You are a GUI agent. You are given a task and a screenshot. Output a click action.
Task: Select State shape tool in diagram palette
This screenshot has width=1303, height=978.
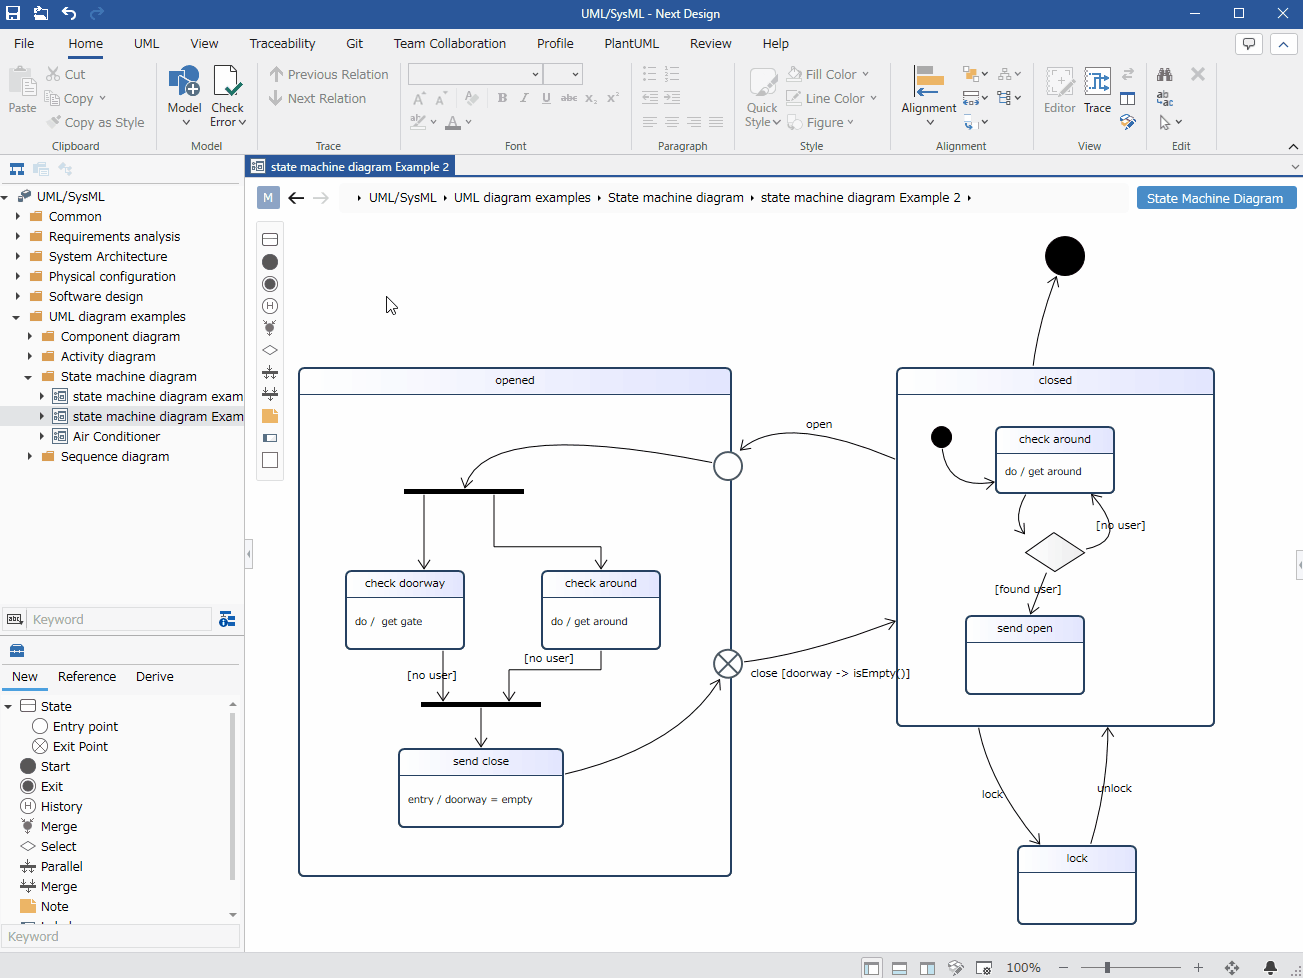270,240
